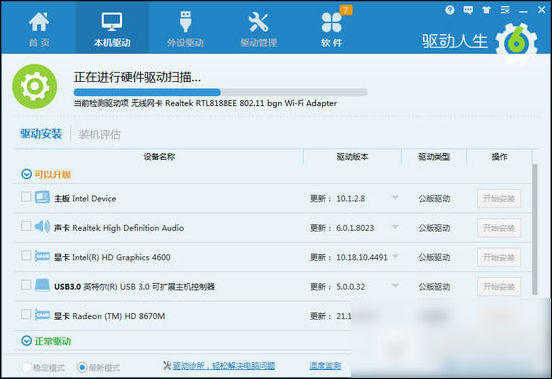Open the 驱动诊所 troubleshooting link
This screenshot has width=552, height=379.
(224, 366)
